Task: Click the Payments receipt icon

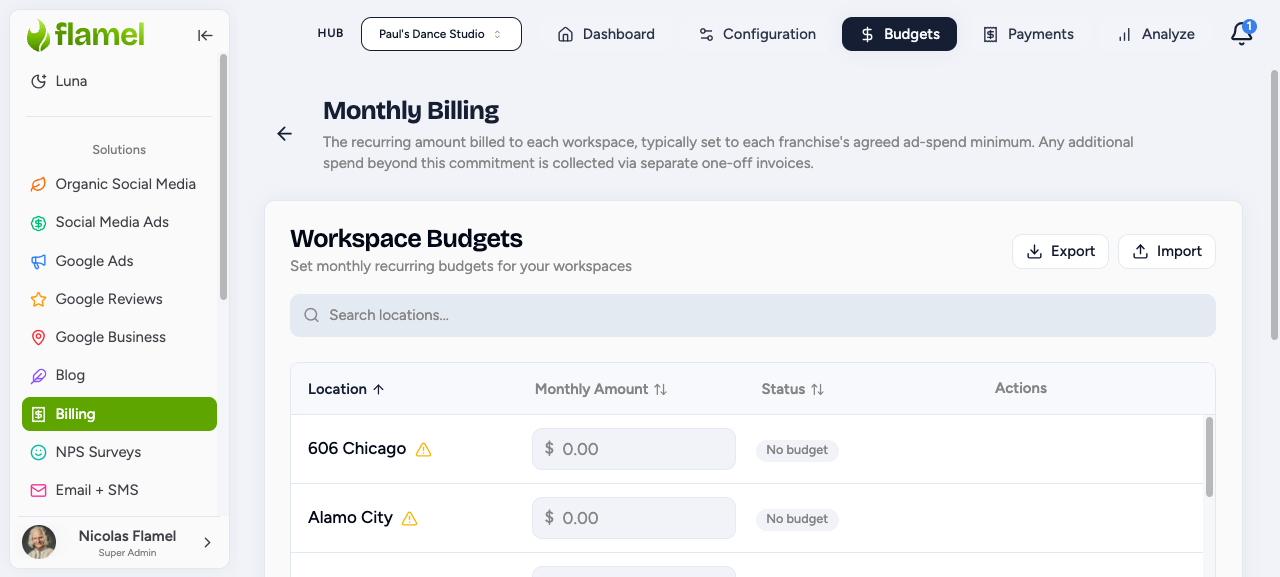Action: click(x=990, y=34)
